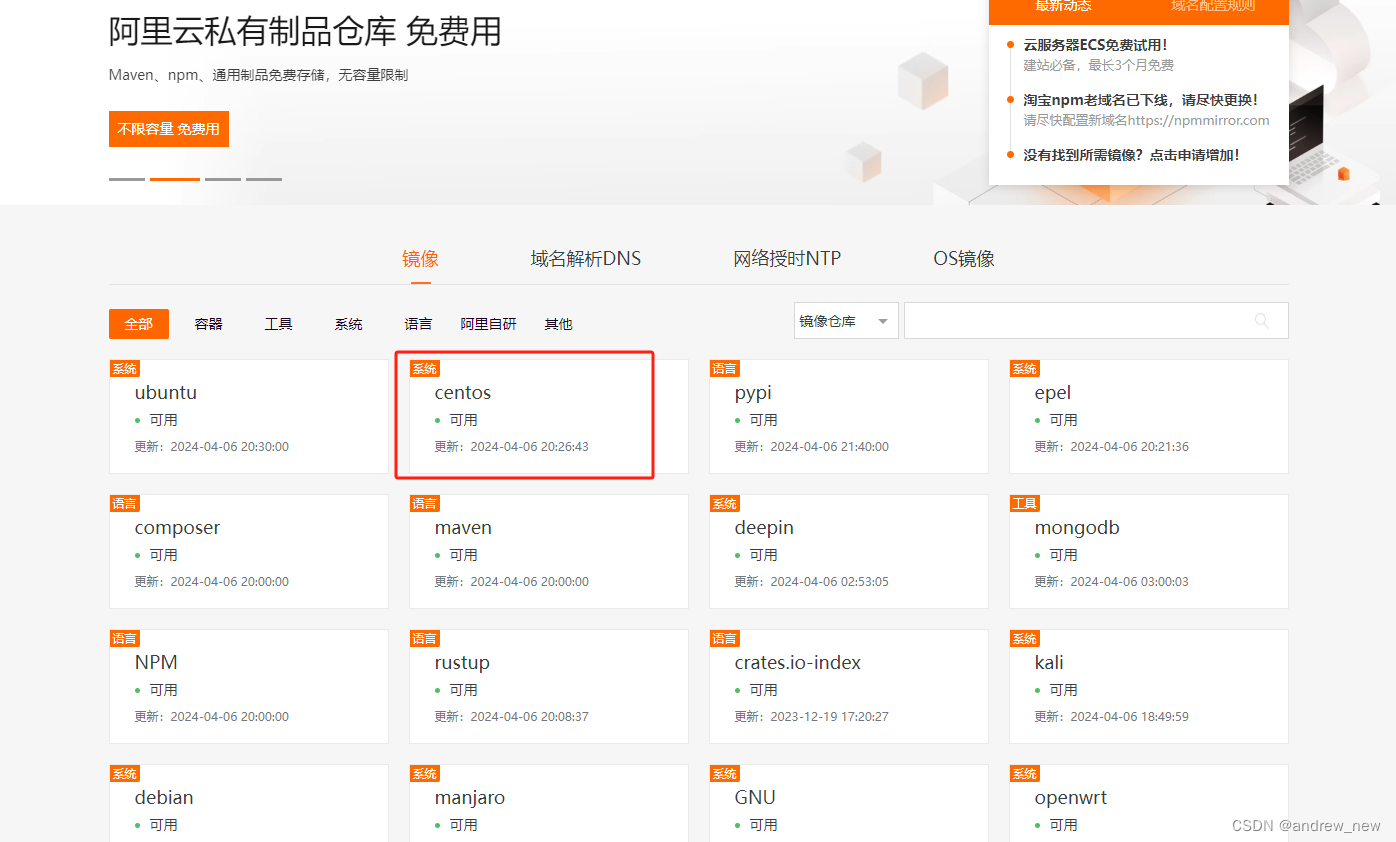Open the mongodb mirror card
The height and width of the screenshot is (842, 1396).
(x=1149, y=551)
